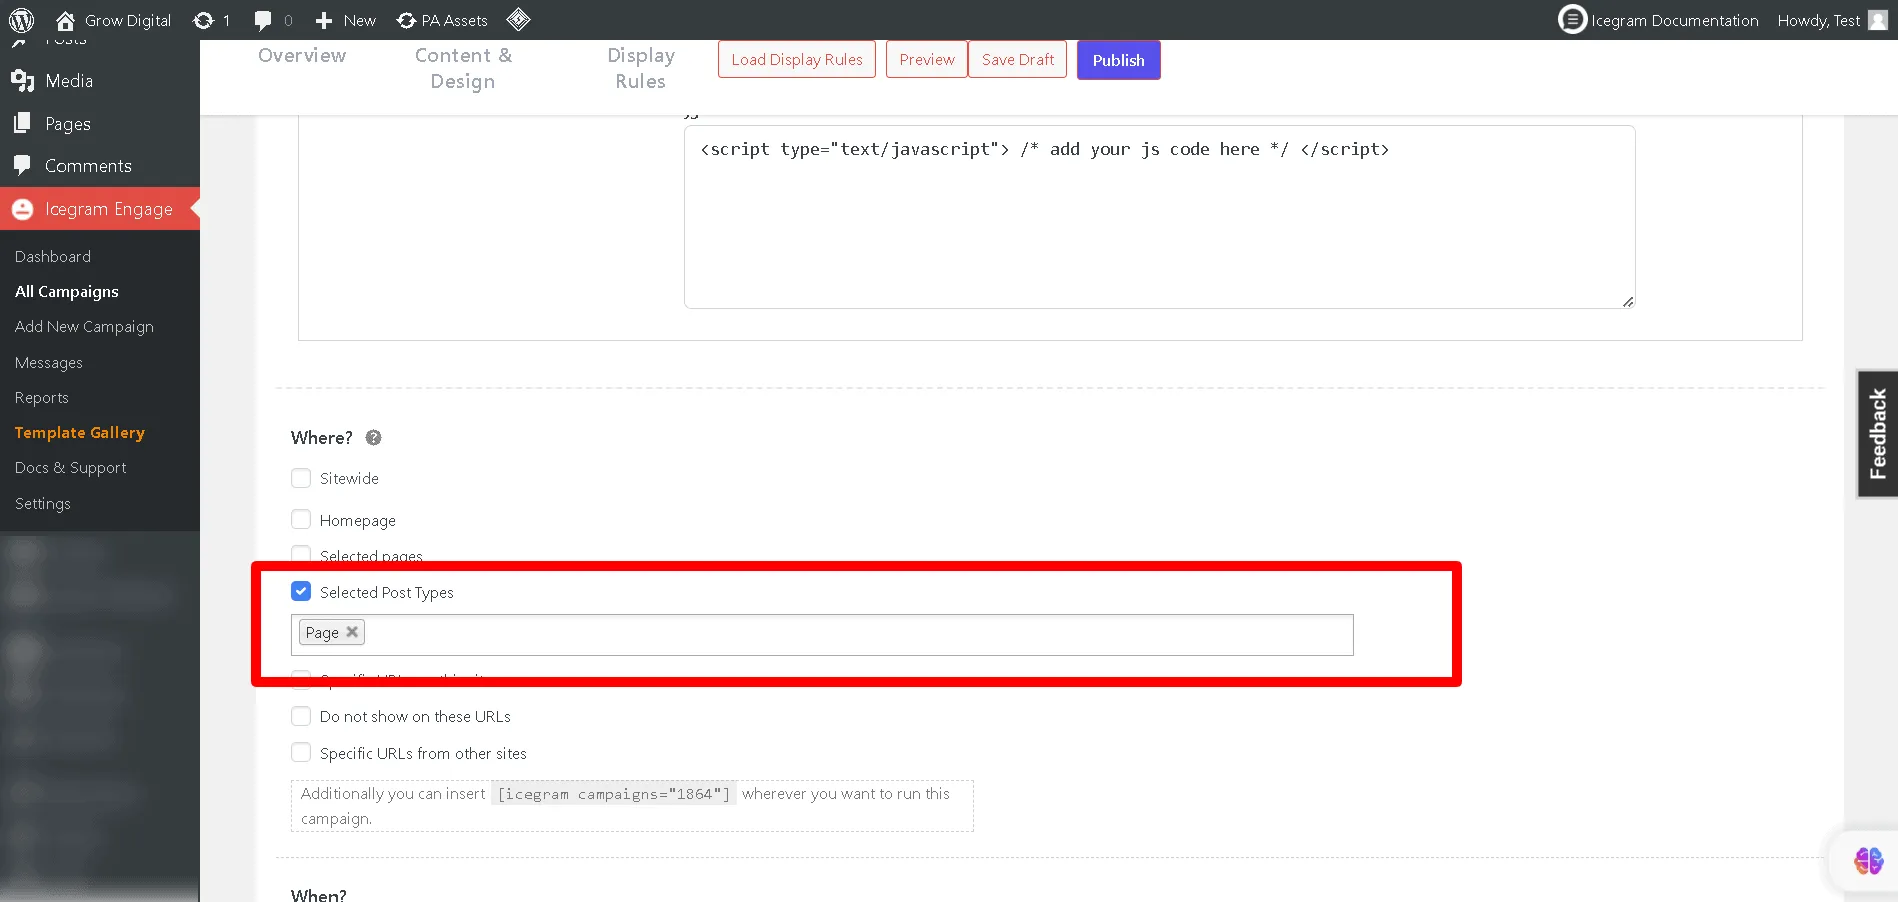
Task: Open the WordPress logo menu
Action: pos(21,20)
